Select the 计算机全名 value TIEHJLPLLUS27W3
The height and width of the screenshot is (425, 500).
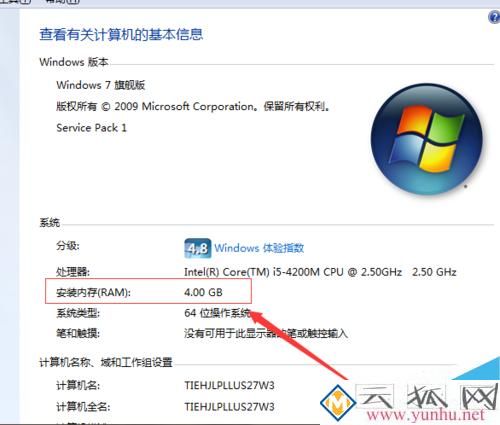click(x=229, y=407)
